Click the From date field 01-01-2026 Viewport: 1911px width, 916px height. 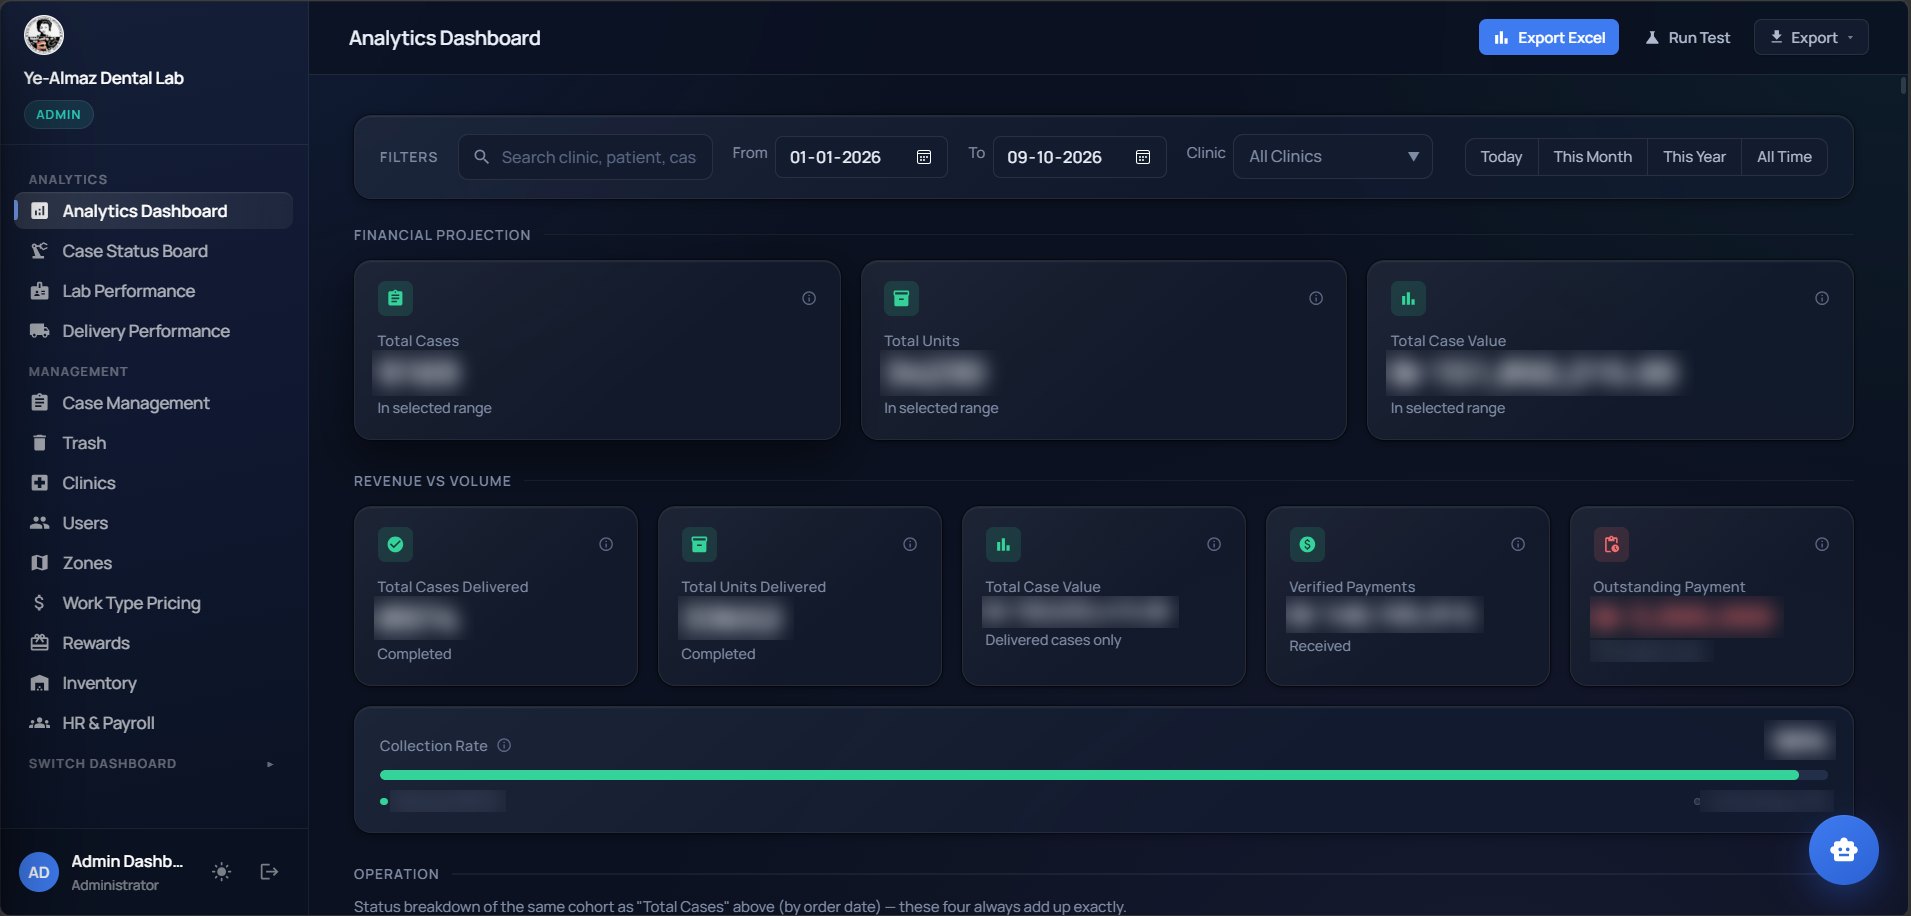[x=860, y=157]
